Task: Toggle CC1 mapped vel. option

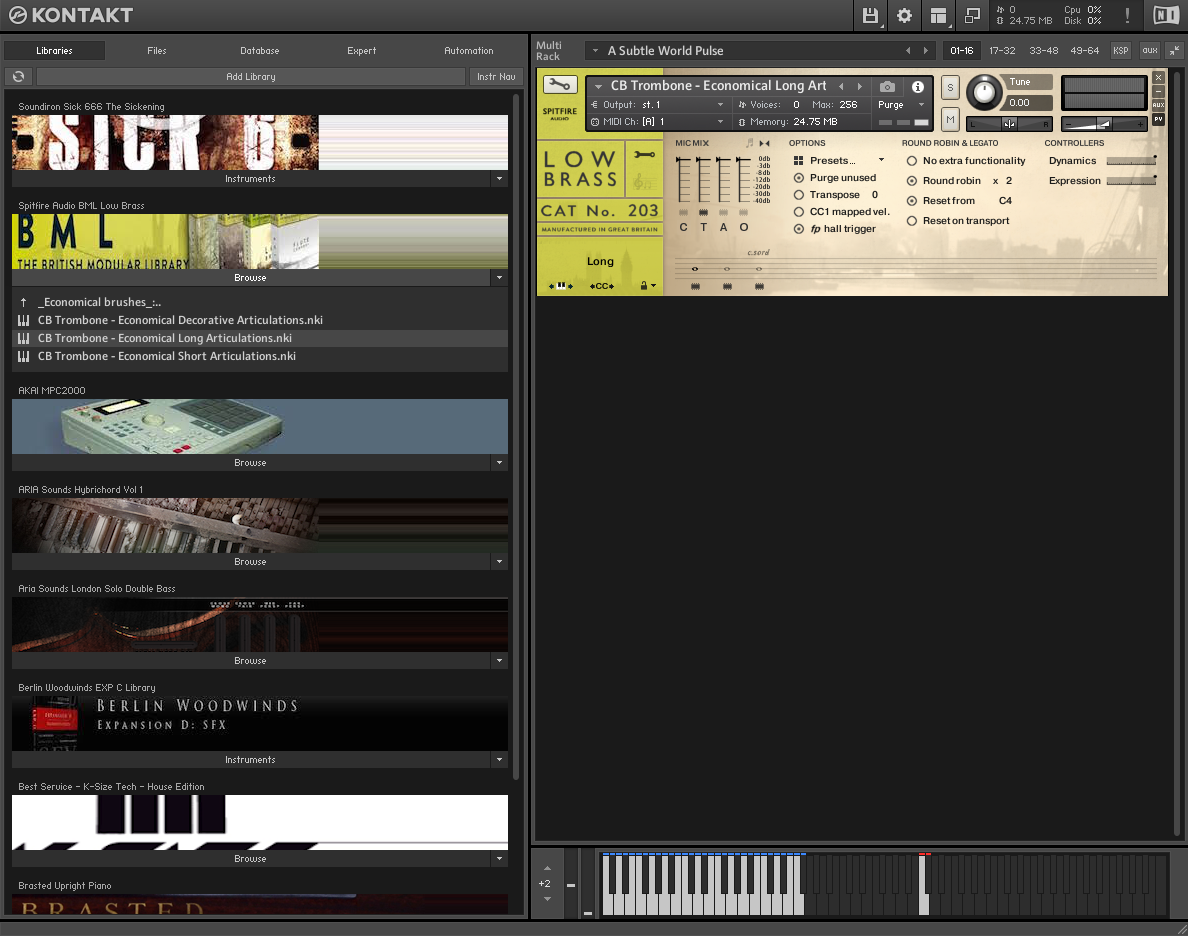Action: (x=799, y=211)
